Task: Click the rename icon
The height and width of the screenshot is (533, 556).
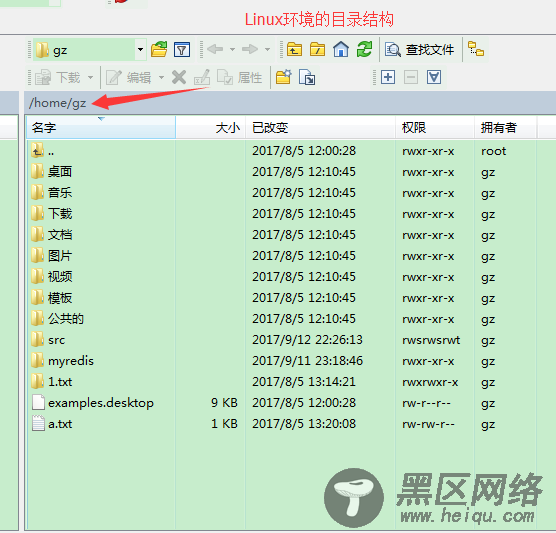Action: tap(202, 77)
